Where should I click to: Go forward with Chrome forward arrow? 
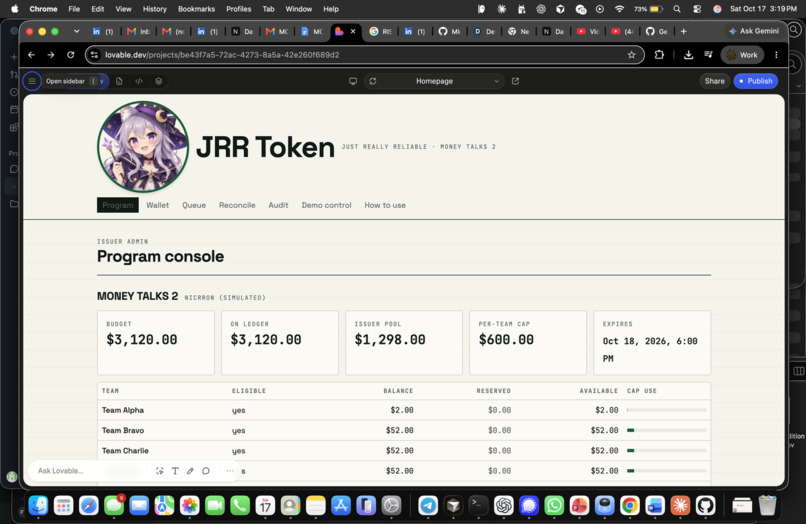(x=51, y=55)
